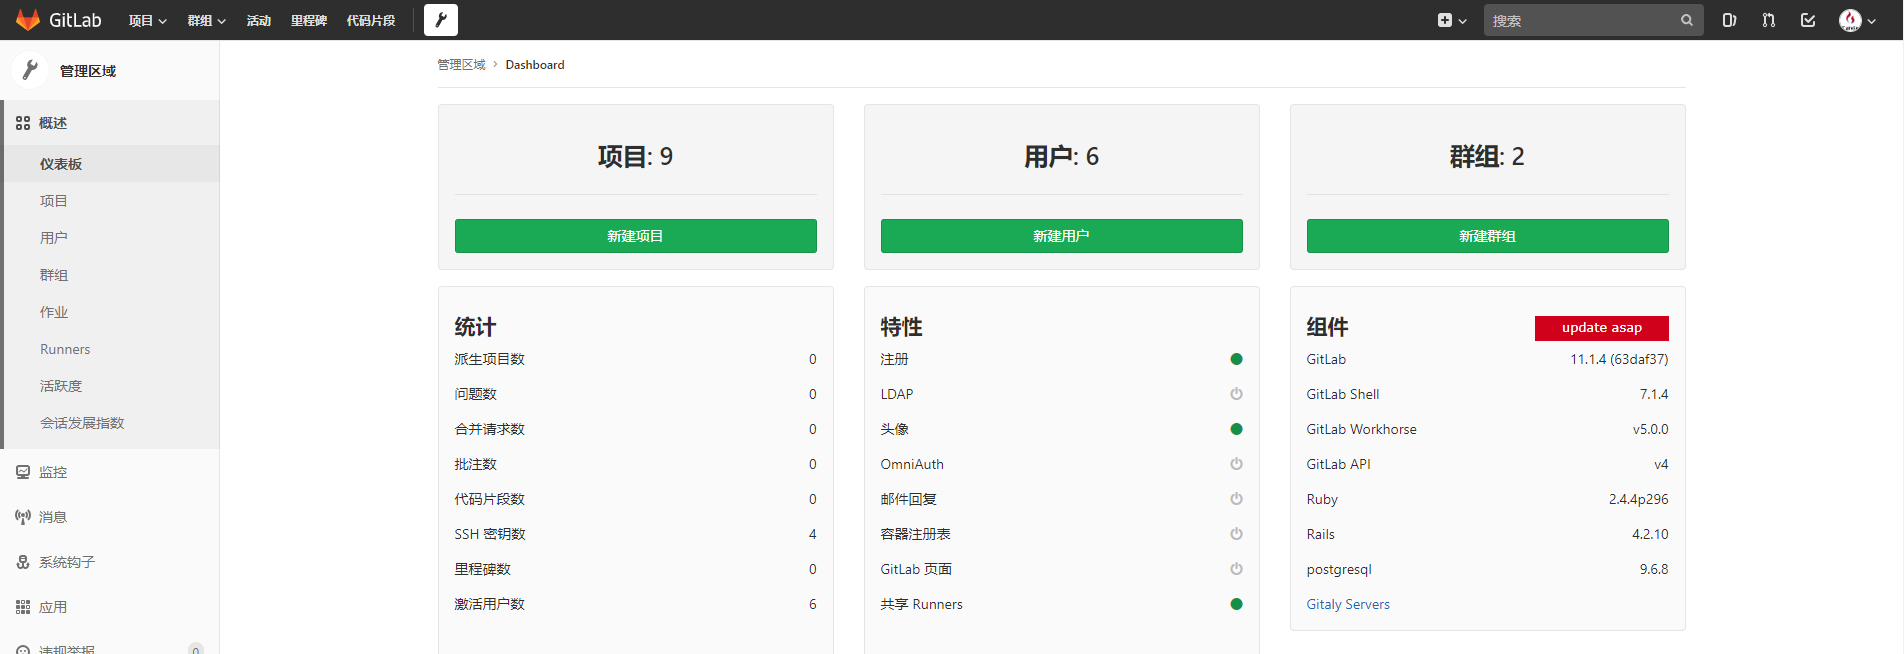Open the issues icon in top bar

tap(1729, 20)
